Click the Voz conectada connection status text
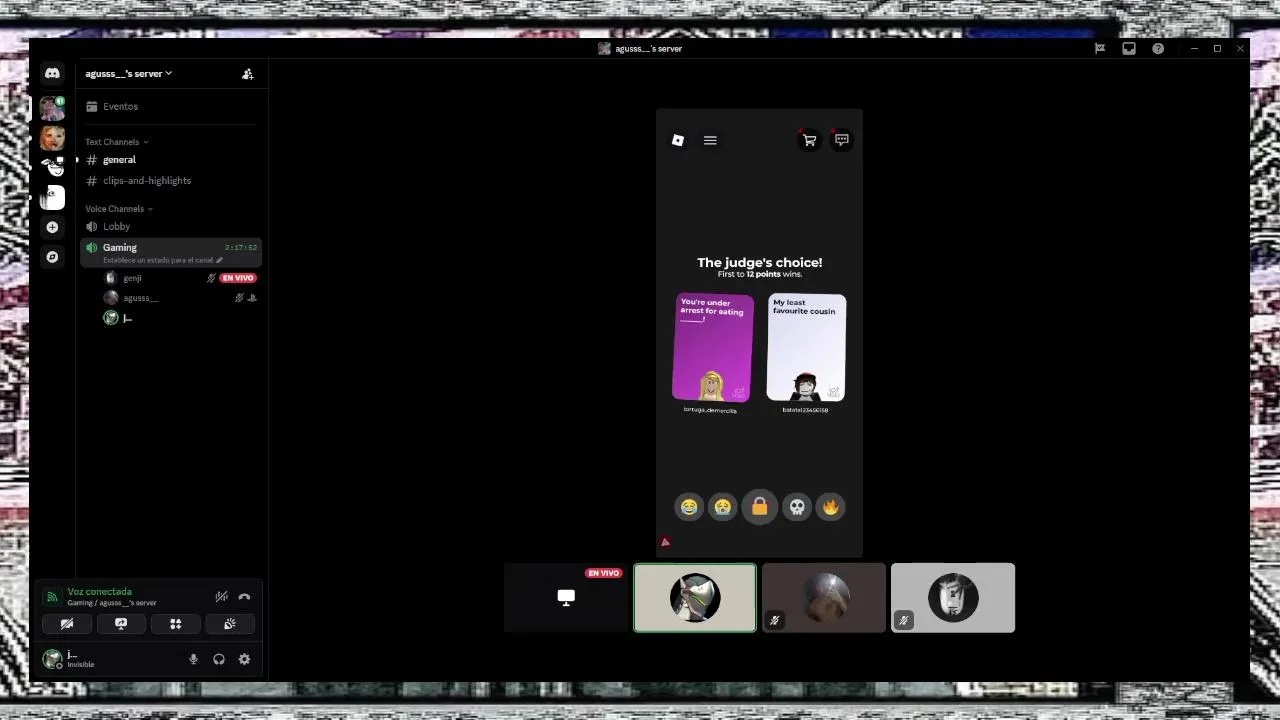 [x=99, y=592]
